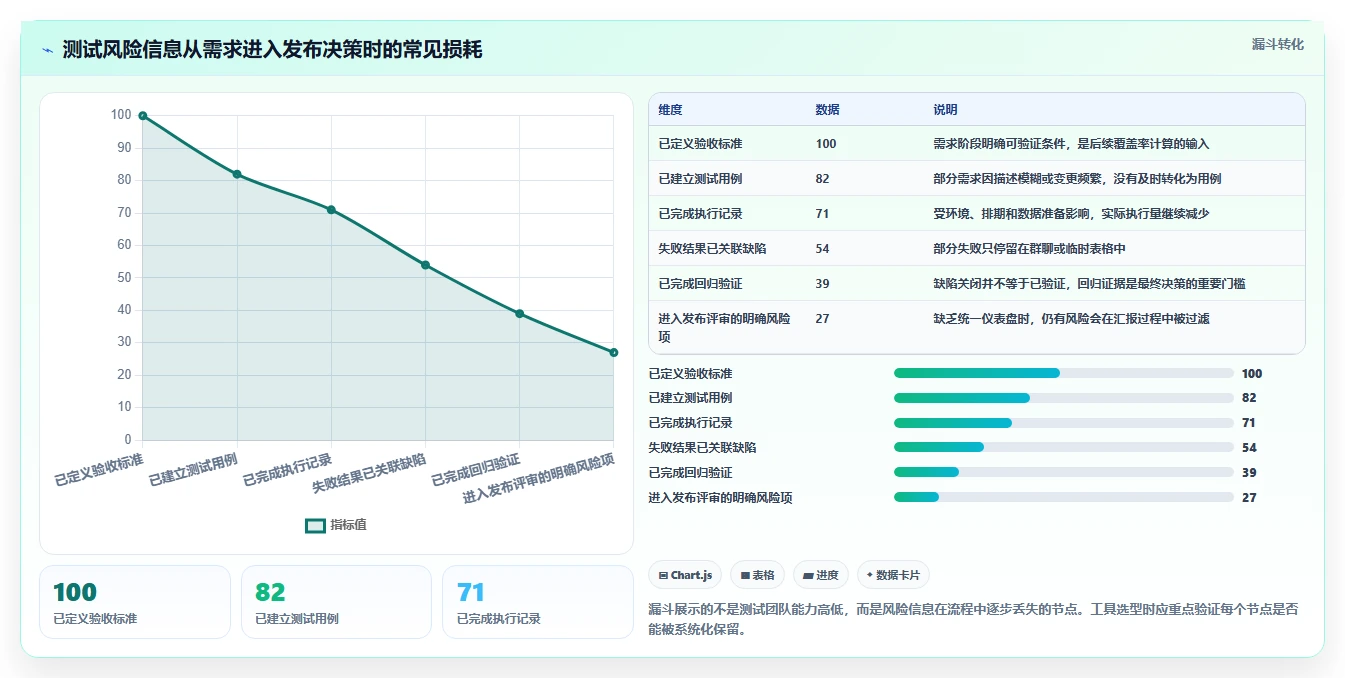The width and height of the screenshot is (1345, 678).
Task: Open the 100 已定义验收标准 data card
Action: [135, 602]
